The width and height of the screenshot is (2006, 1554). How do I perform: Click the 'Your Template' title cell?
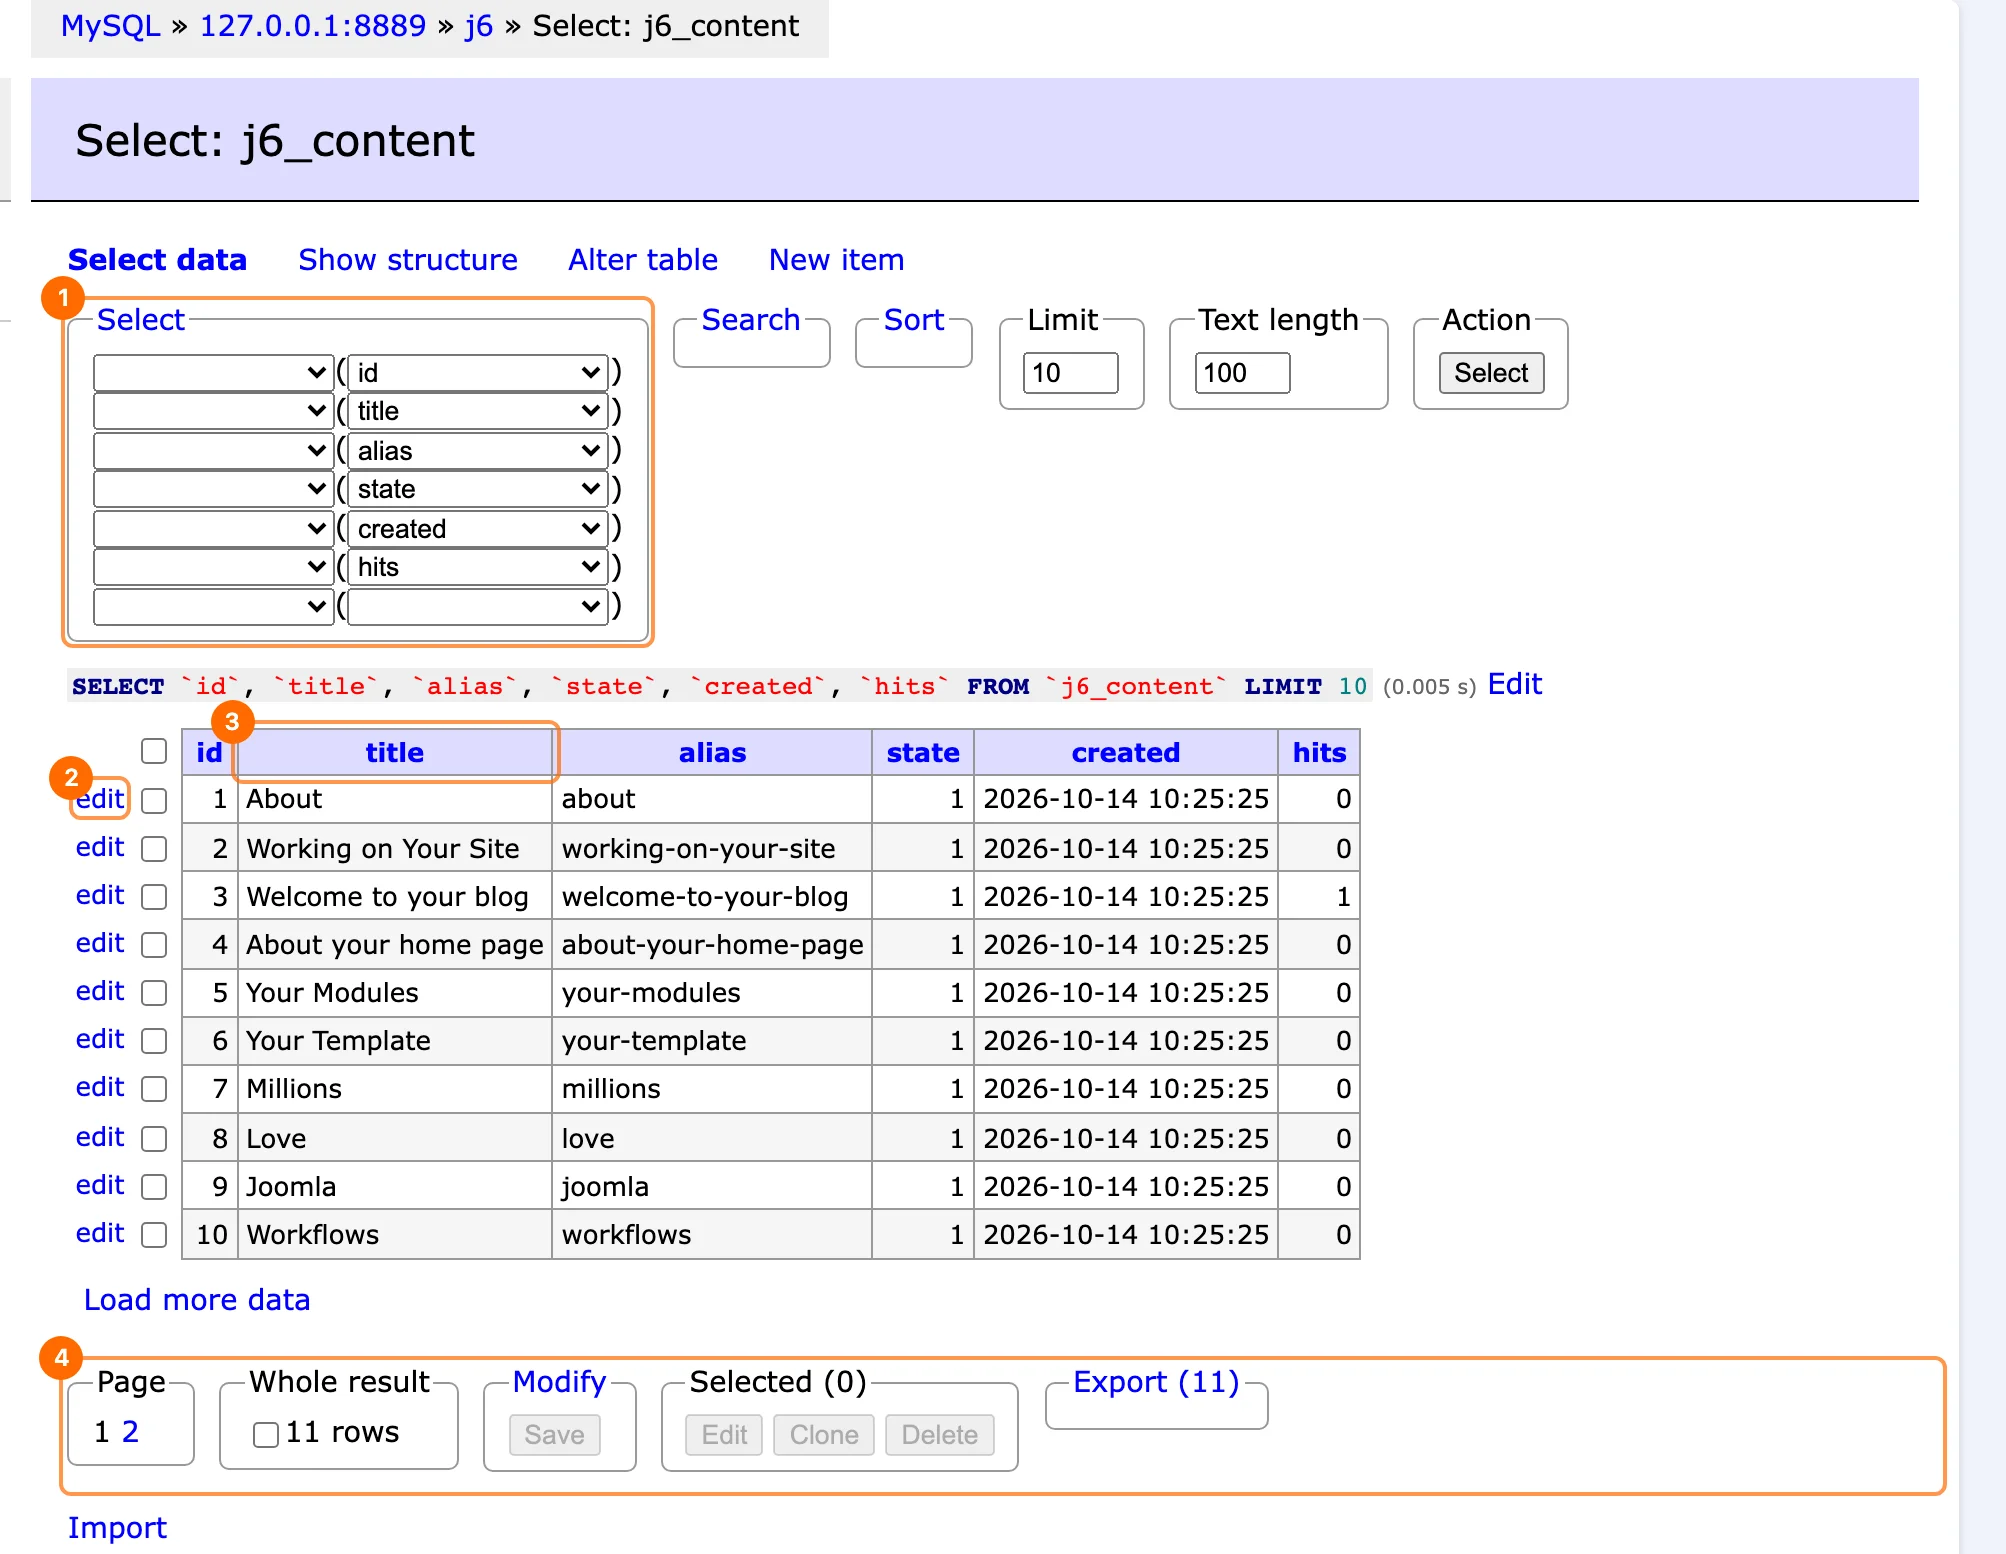click(x=394, y=1041)
